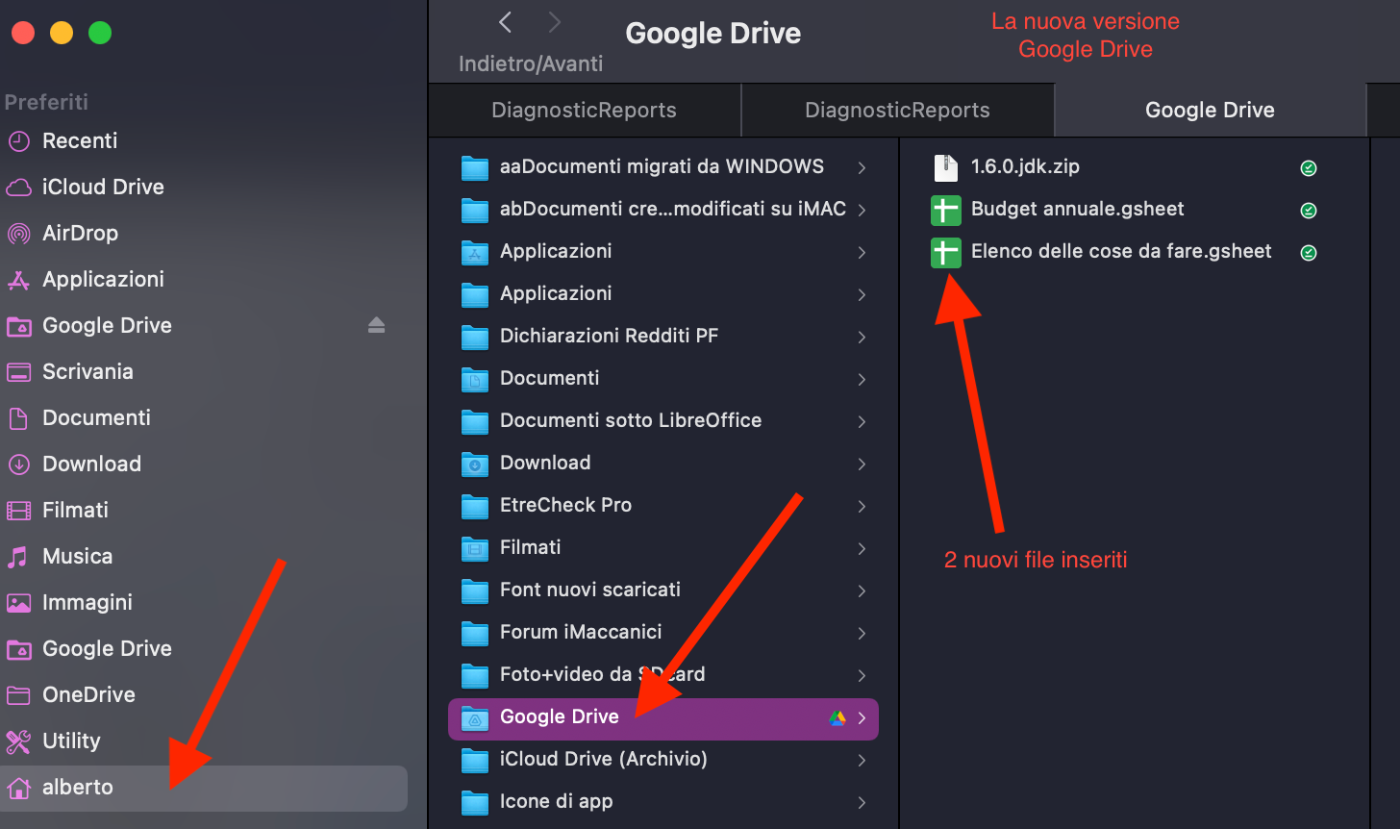Click the EtreCheck Pro folder icon
The height and width of the screenshot is (829, 1400).
pos(474,506)
